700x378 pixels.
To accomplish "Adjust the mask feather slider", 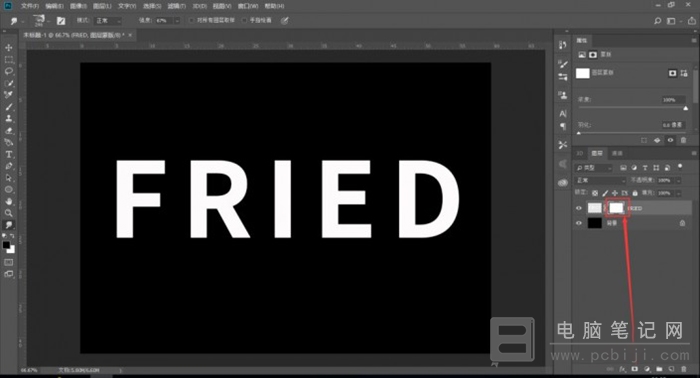I will [x=579, y=133].
